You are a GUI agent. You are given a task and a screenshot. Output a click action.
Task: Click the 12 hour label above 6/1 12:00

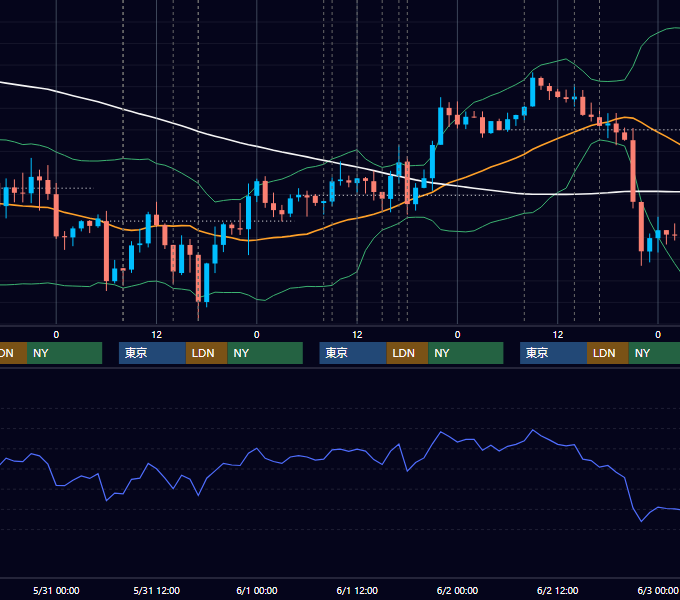tap(357, 335)
